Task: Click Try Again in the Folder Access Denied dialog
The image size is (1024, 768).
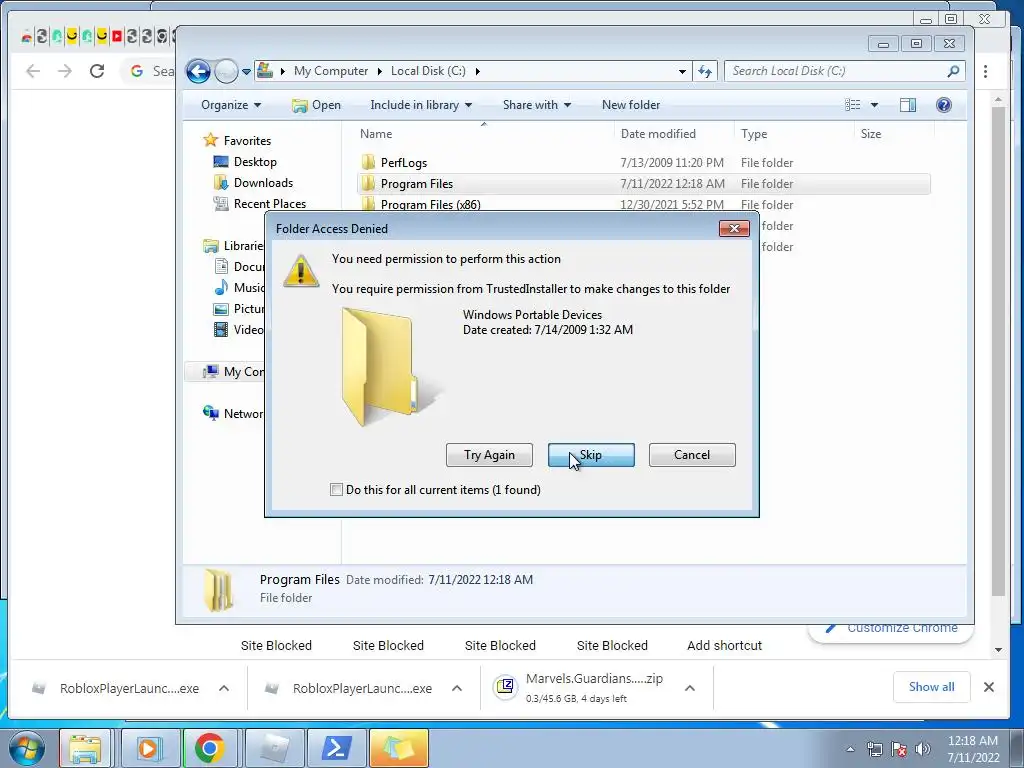Action: [489, 455]
